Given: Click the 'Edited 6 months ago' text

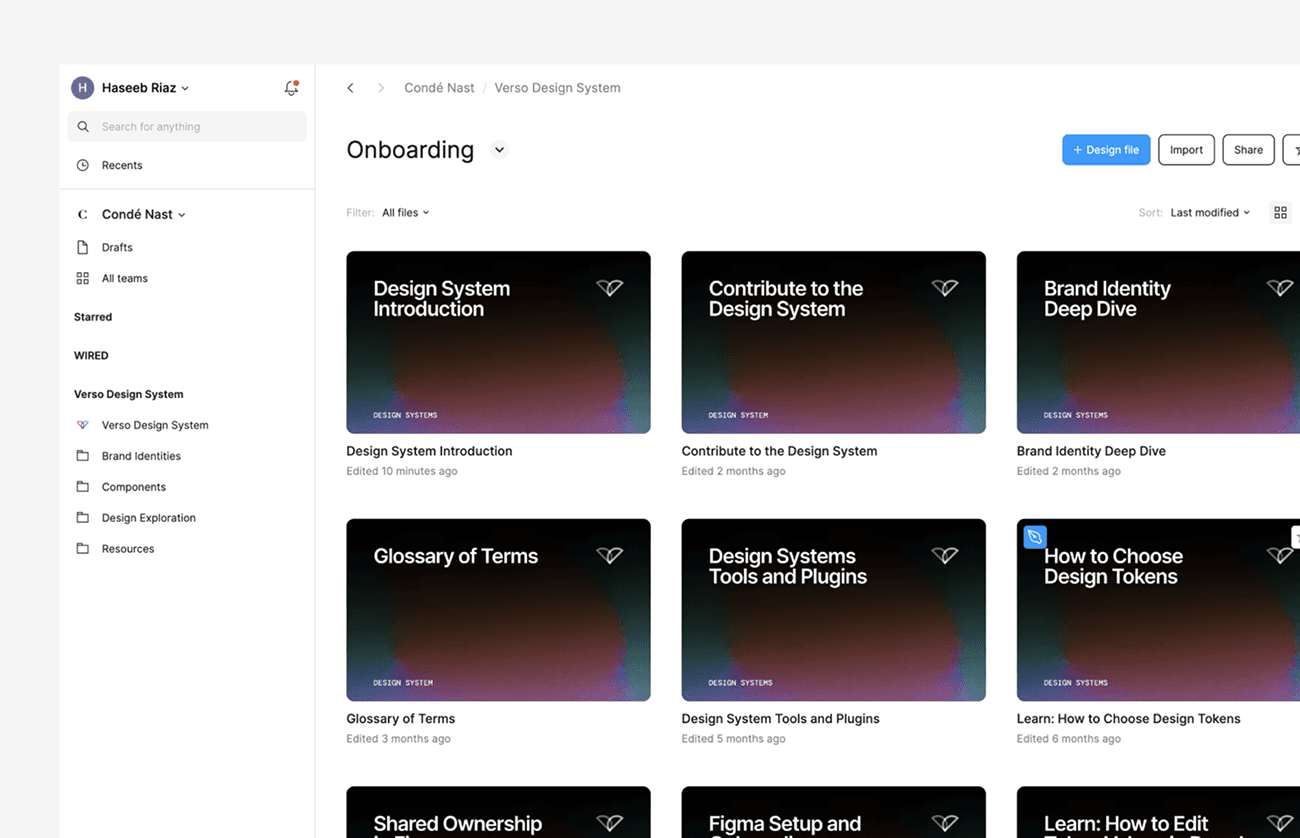Looking at the screenshot, I should (x=1068, y=739).
